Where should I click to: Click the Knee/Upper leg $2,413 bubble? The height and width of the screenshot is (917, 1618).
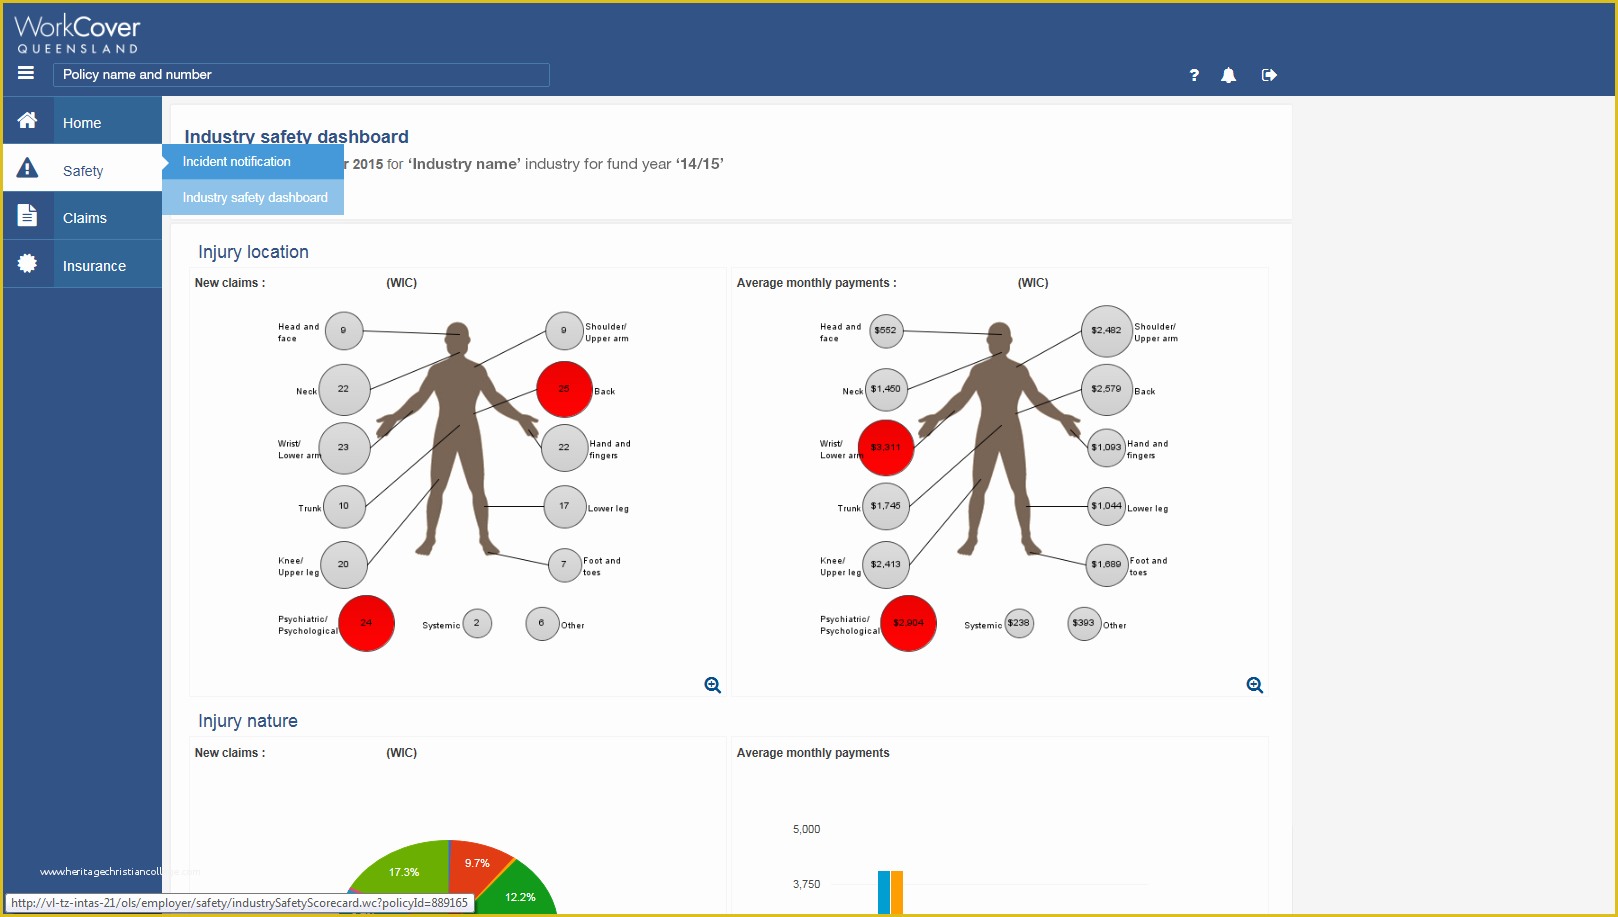pos(886,564)
